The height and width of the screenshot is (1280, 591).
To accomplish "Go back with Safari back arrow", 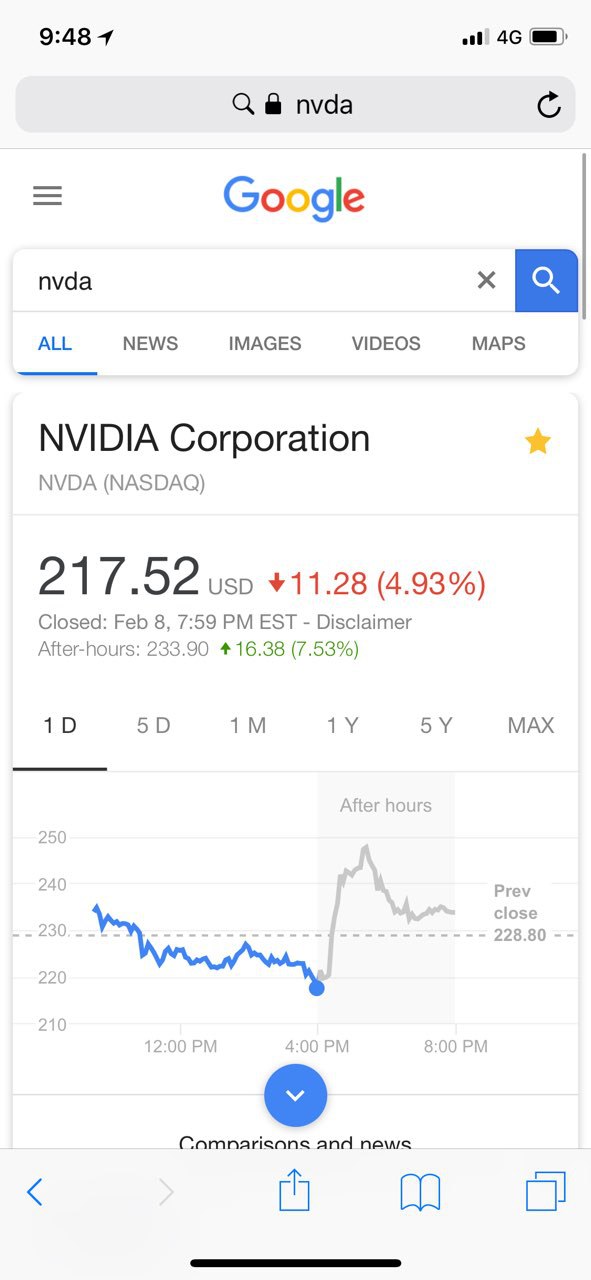I will (35, 1192).
